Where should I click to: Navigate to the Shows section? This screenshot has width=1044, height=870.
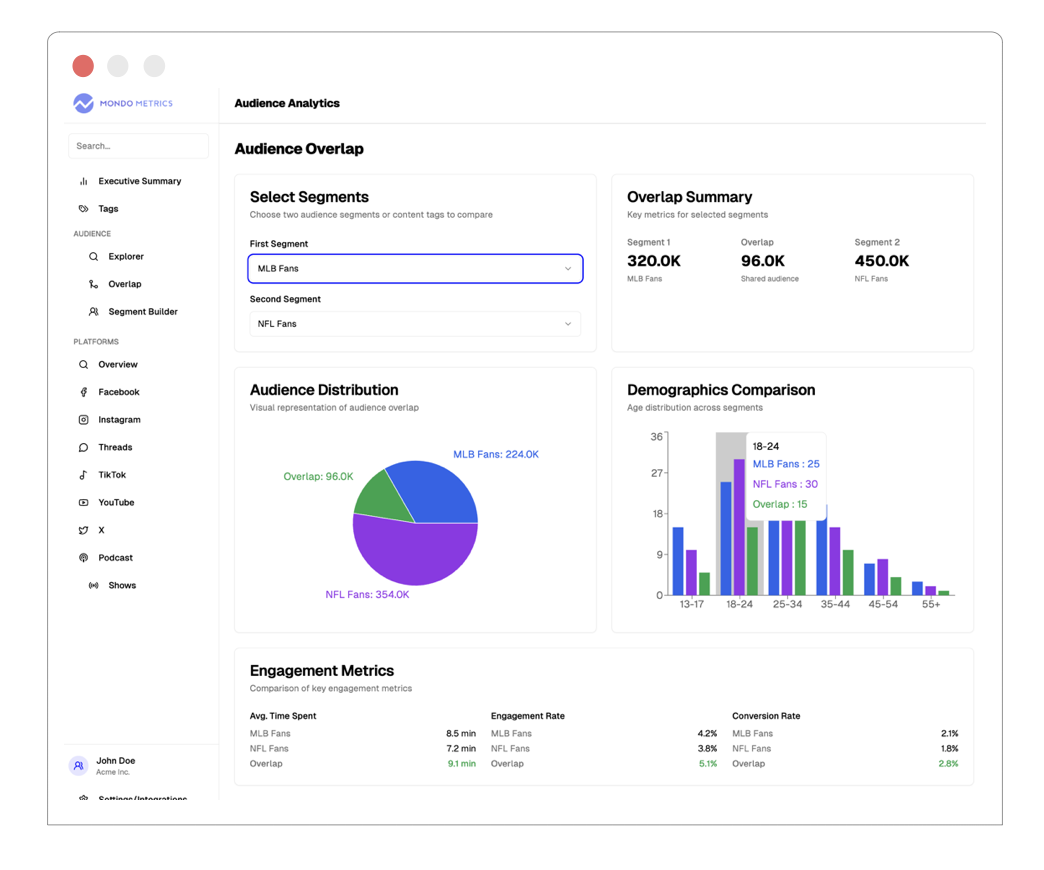(x=122, y=586)
